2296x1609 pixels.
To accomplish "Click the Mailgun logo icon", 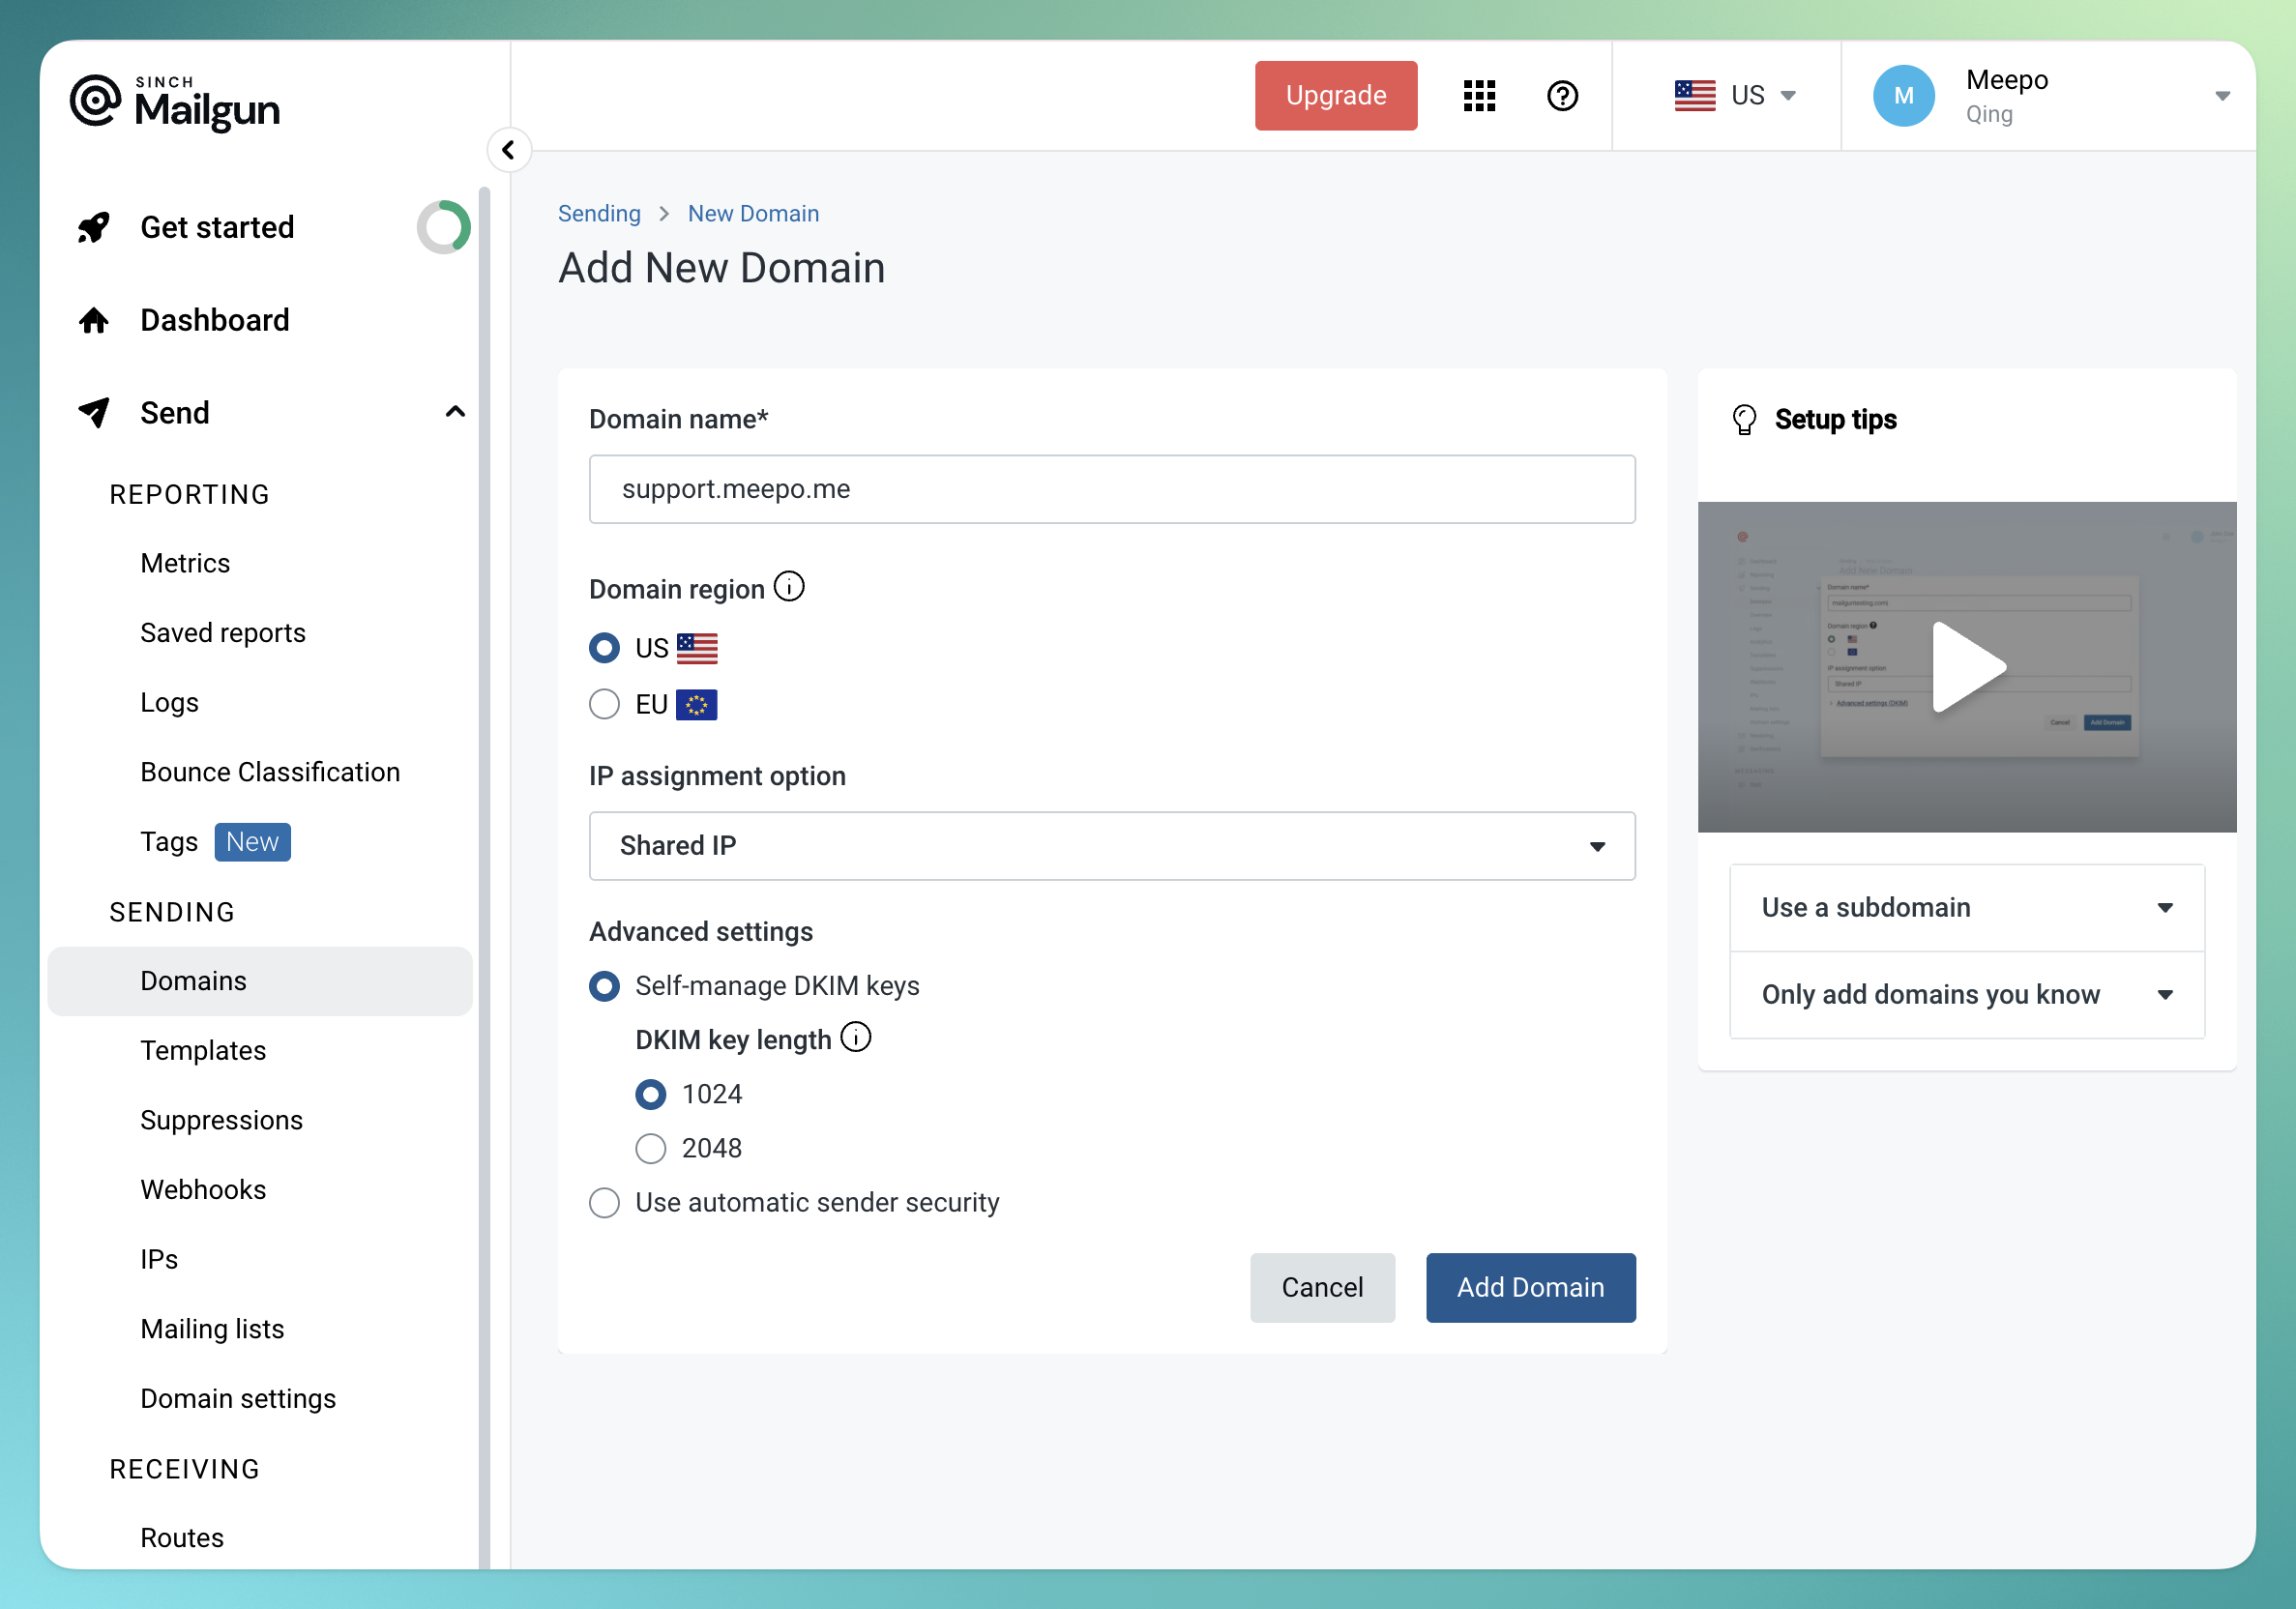I will click(x=96, y=101).
